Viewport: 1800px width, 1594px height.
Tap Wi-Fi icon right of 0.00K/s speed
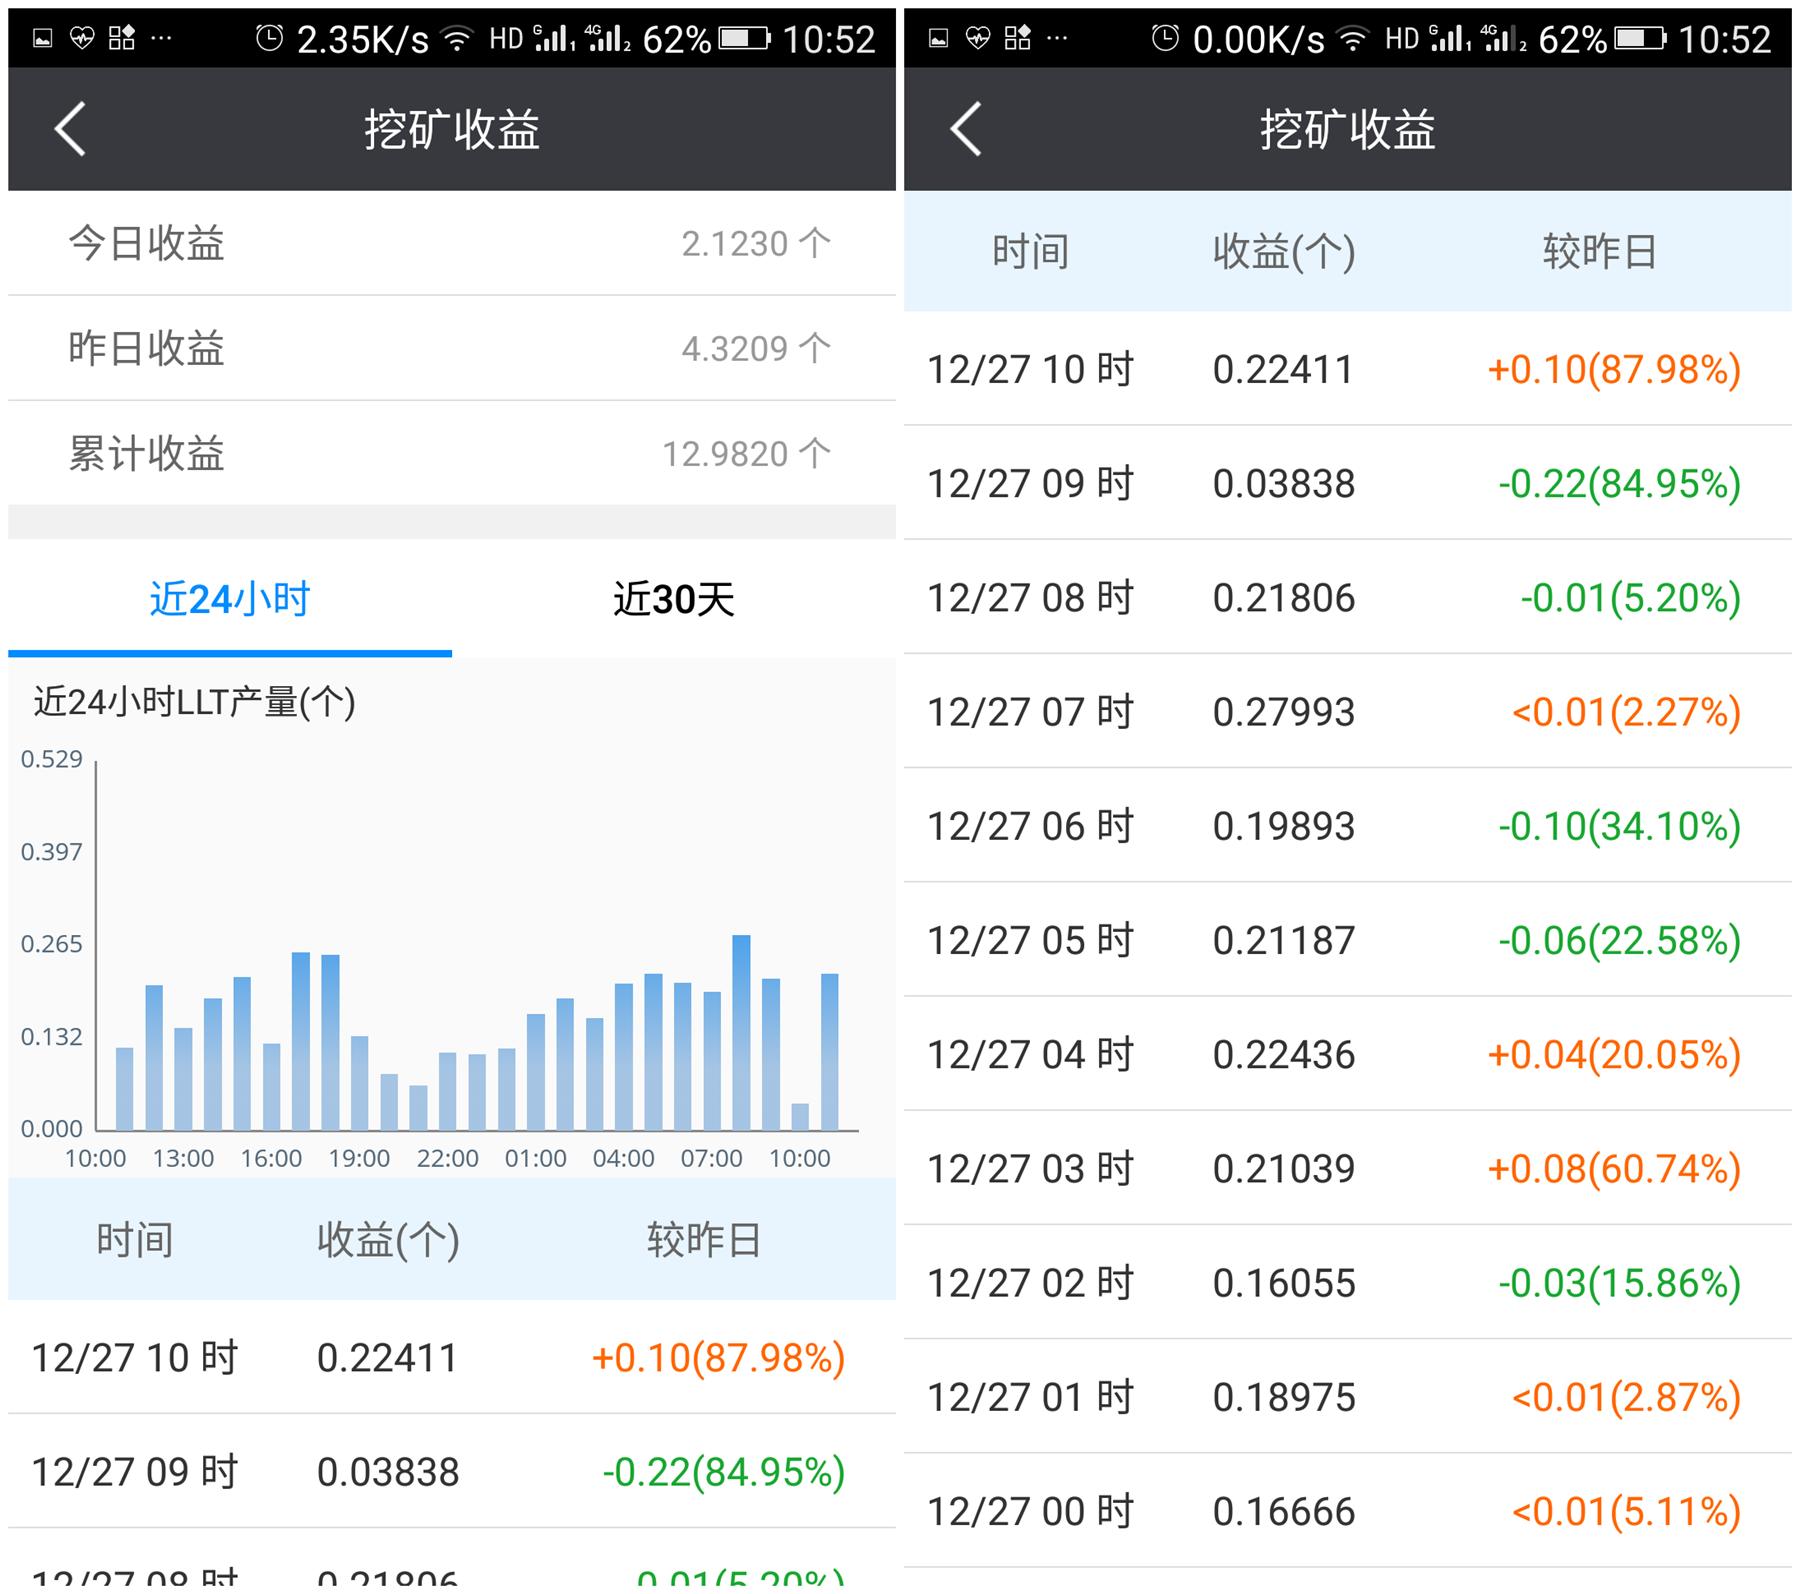(1352, 39)
